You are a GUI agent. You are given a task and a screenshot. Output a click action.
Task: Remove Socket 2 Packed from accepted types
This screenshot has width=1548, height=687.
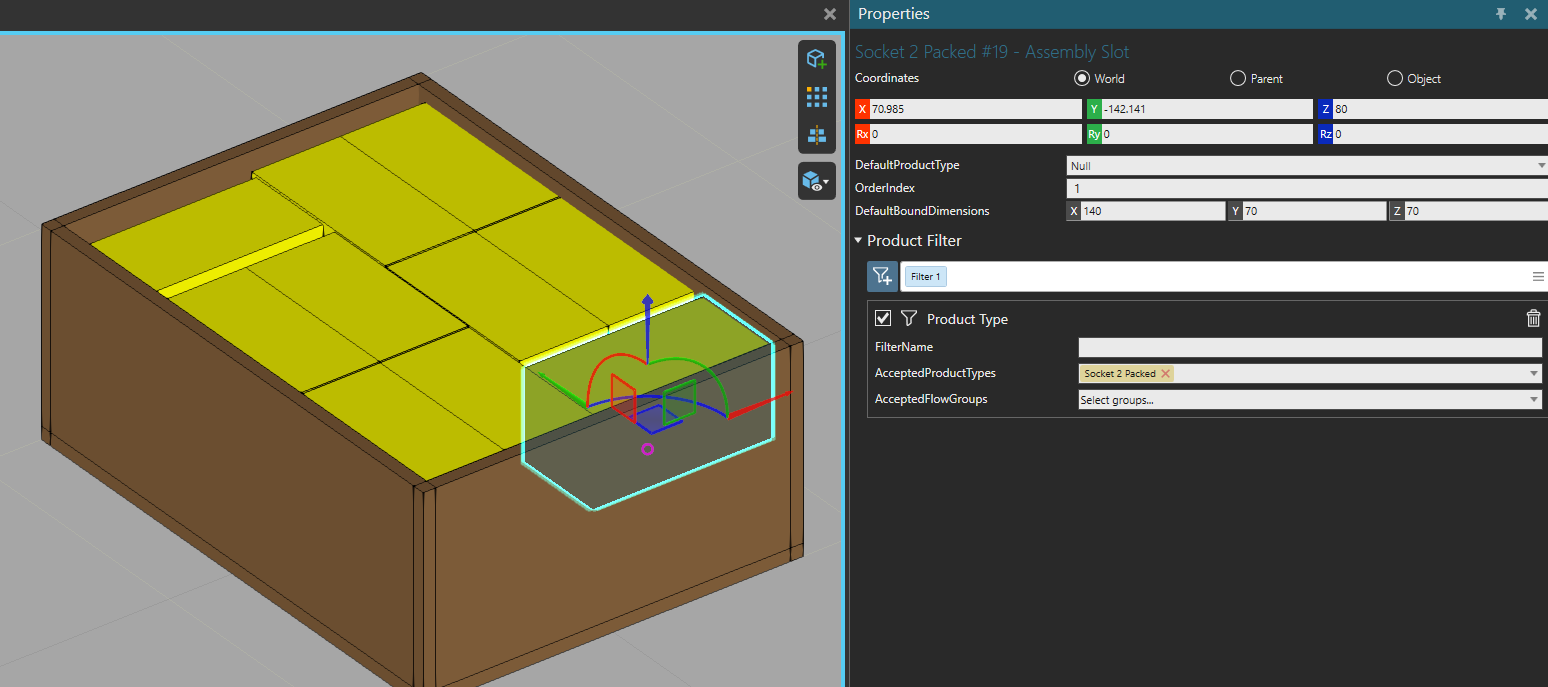point(1165,374)
